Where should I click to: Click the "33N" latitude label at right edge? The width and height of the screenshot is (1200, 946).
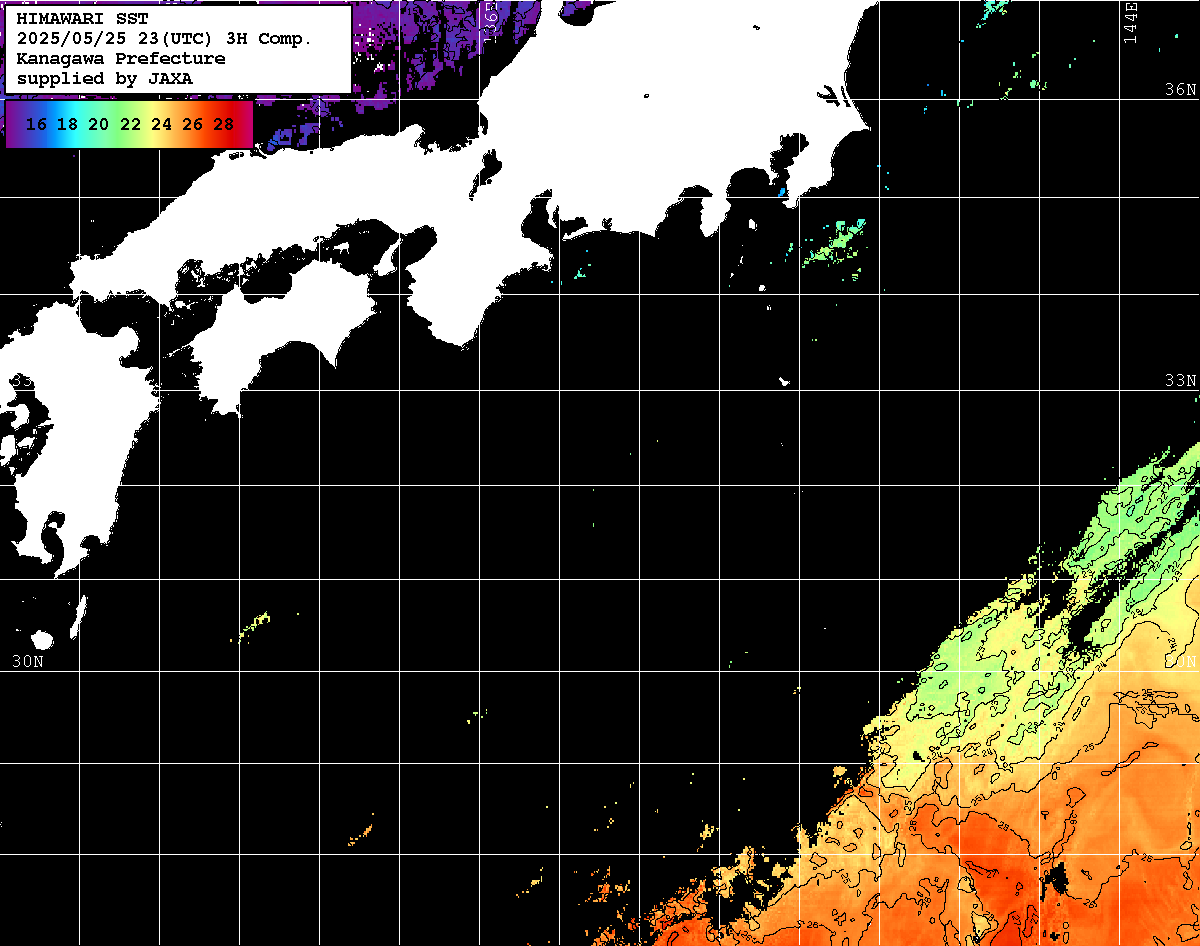[1180, 381]
